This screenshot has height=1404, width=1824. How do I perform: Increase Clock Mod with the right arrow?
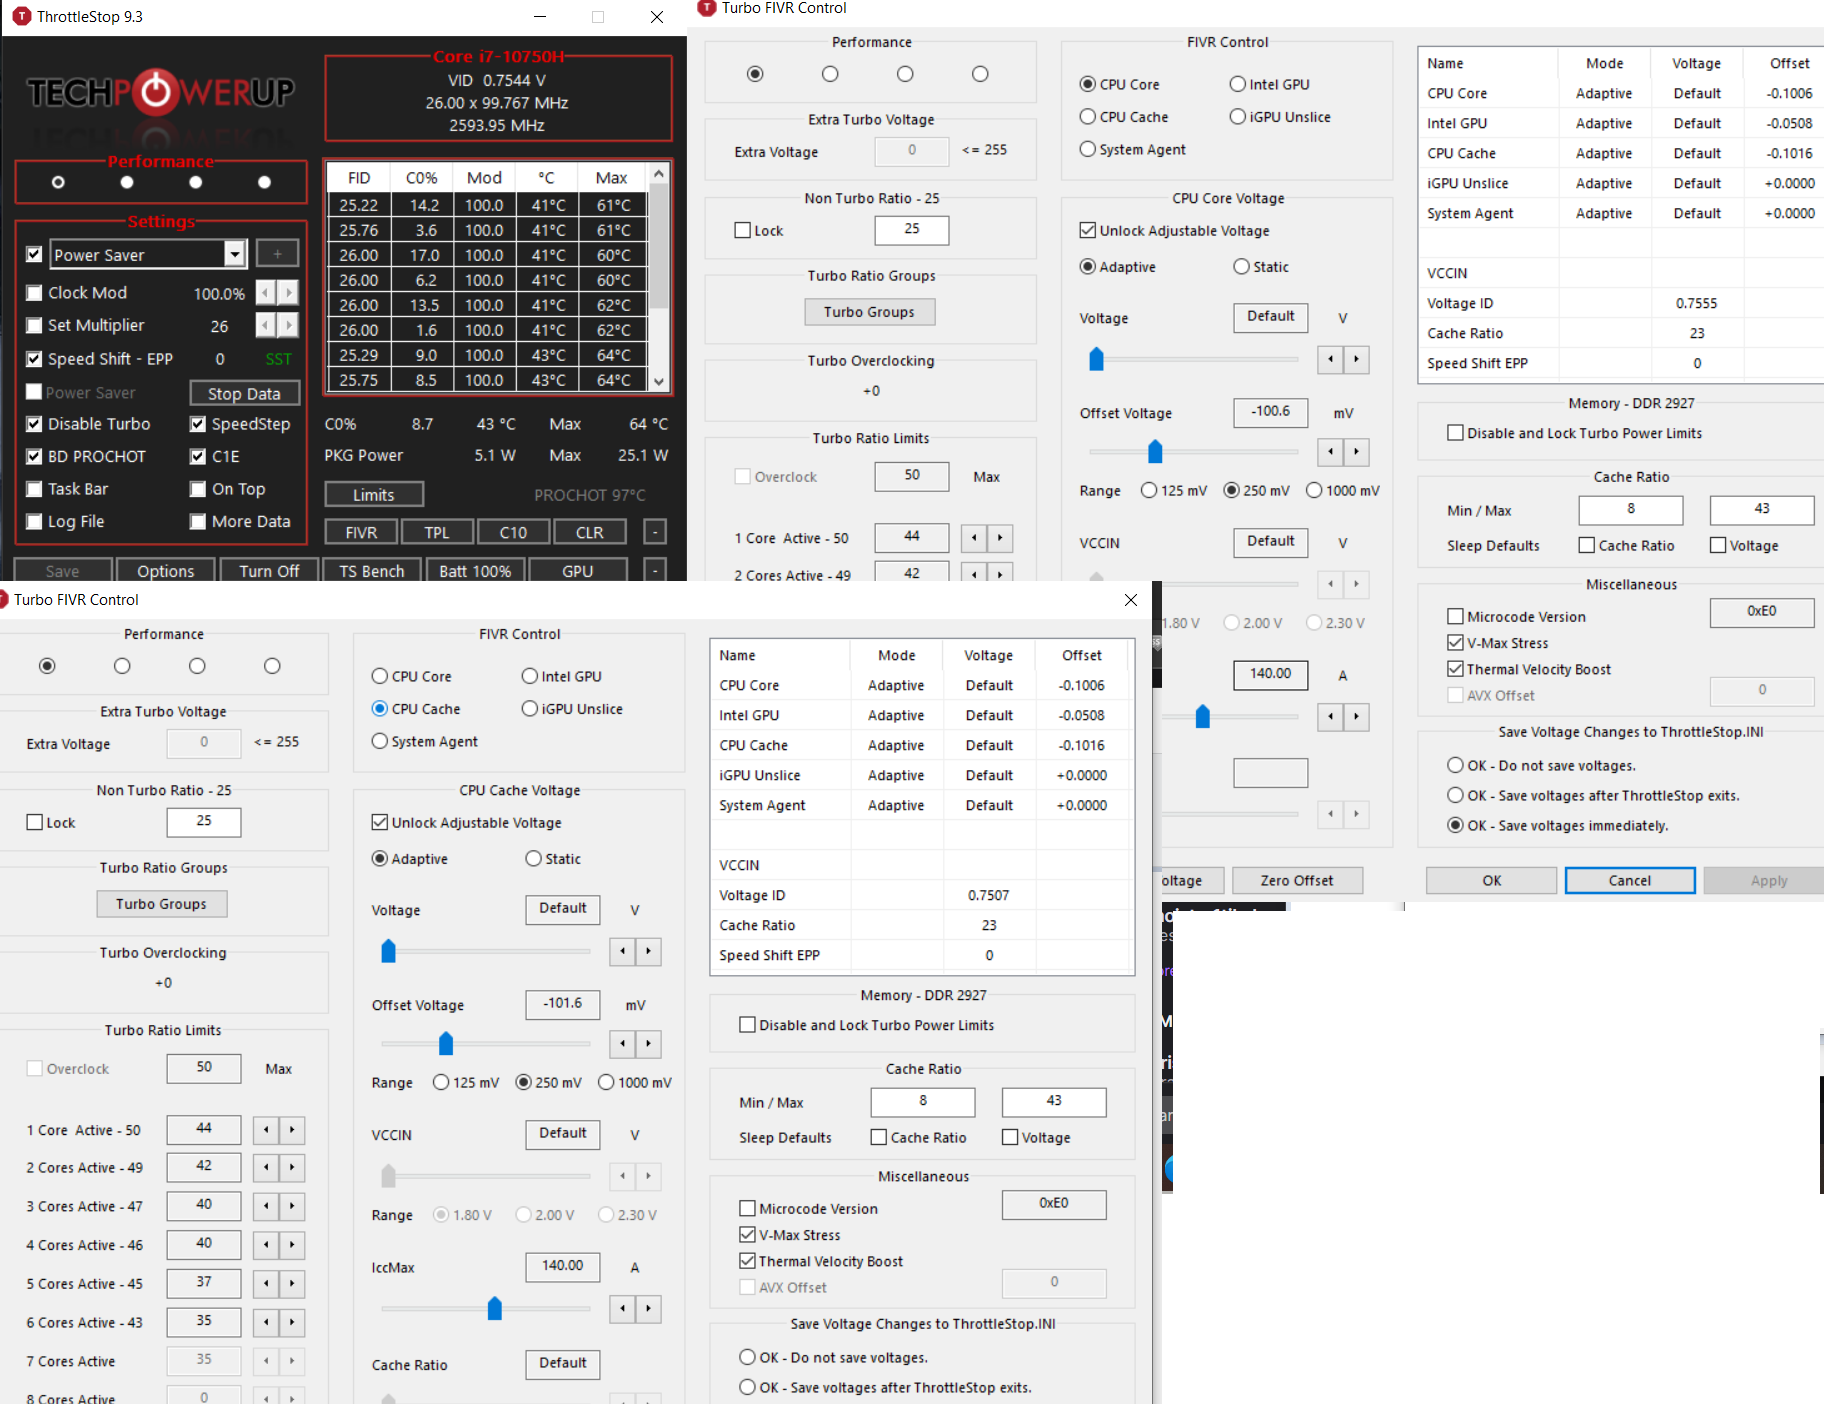pyautogui.click(x=289, y=293)
